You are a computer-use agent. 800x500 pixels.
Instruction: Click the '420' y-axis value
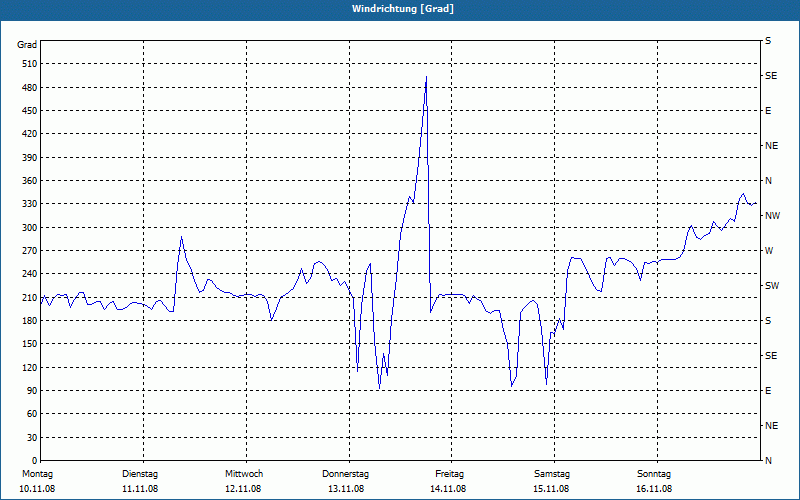coord(30,134)
